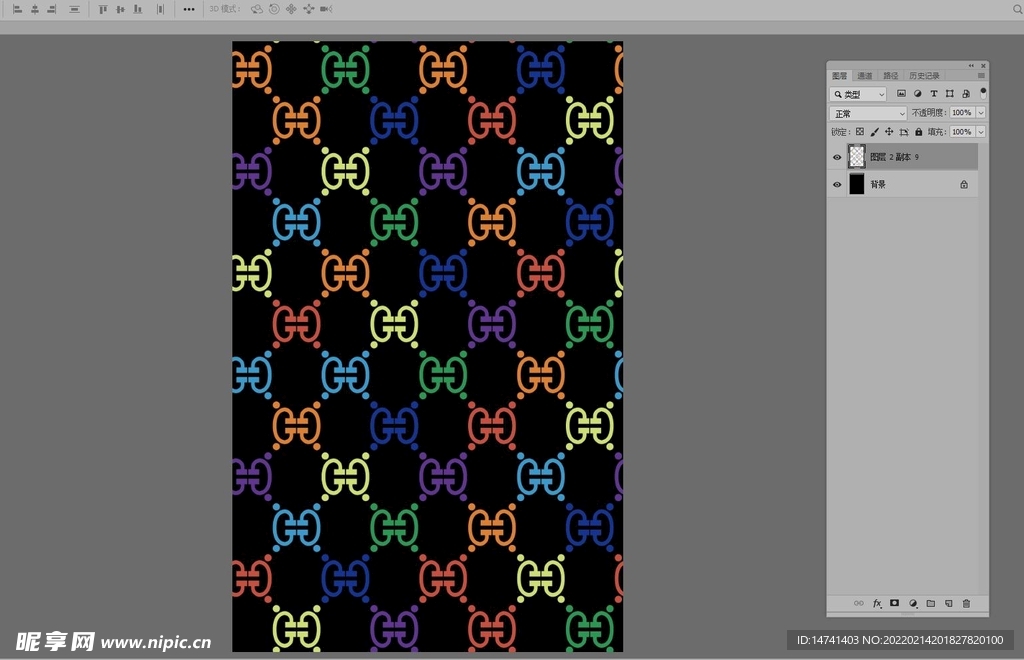Image resolution: width=1024 pixels, height=660 pixels.
Task: Create a new layer group folder
Action: click(x=931, y=603)
